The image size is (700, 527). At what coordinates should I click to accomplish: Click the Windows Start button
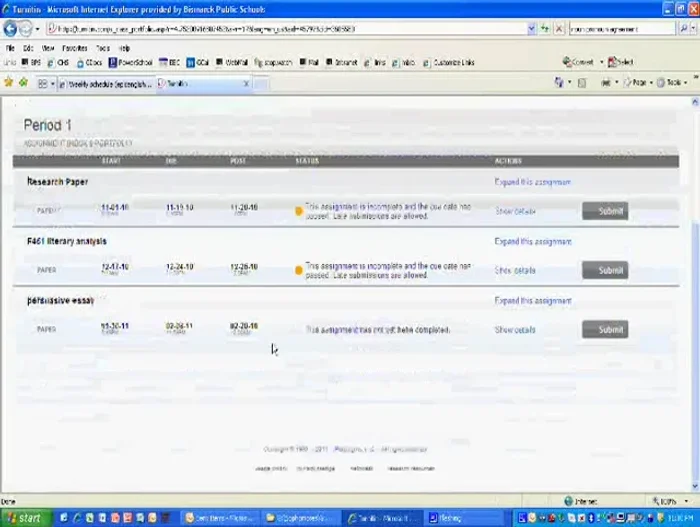pos(23,518)
